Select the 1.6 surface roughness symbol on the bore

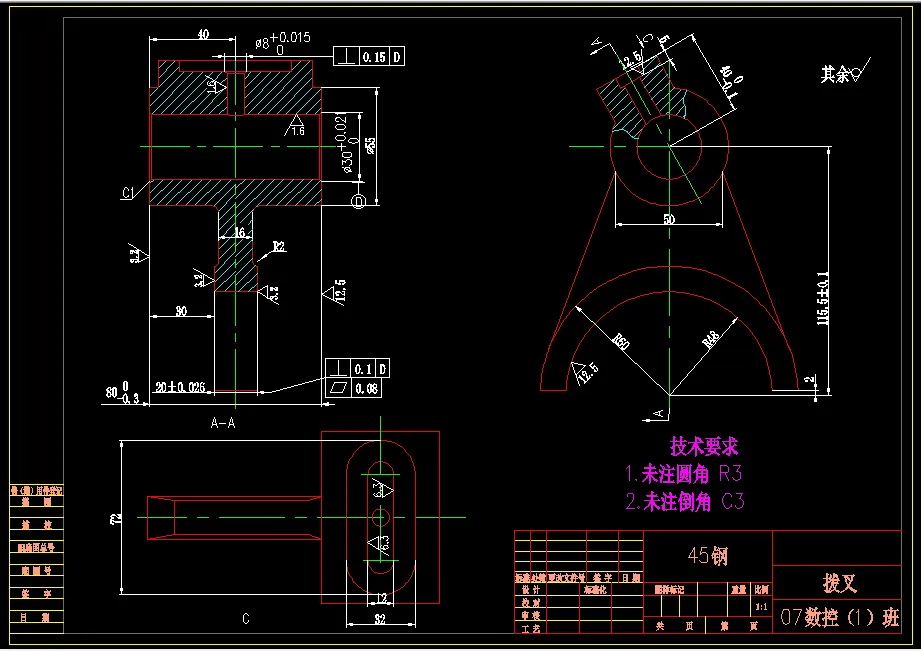point(297,128)
